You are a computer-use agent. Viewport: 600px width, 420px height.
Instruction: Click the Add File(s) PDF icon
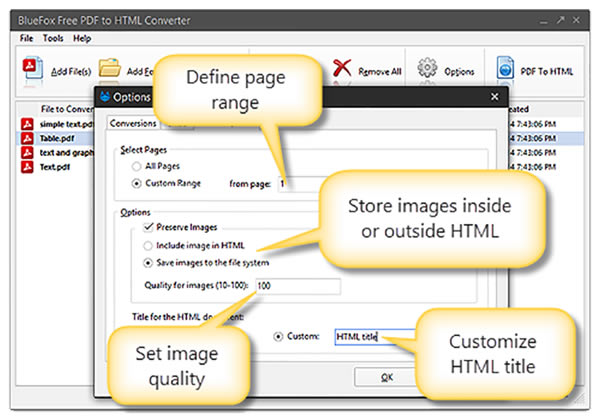tap(31, 70)
